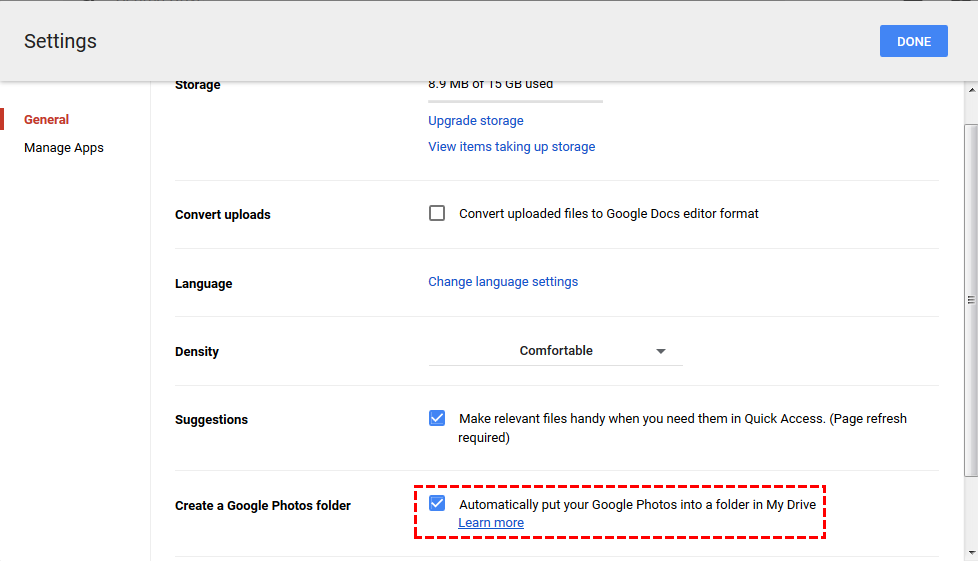Image resolution: width=978 pixels, height=561 pixels.
Task: Click 'Automatically put your Google Photos' label text
Action: pyautogui.click(x=637, y=505)
